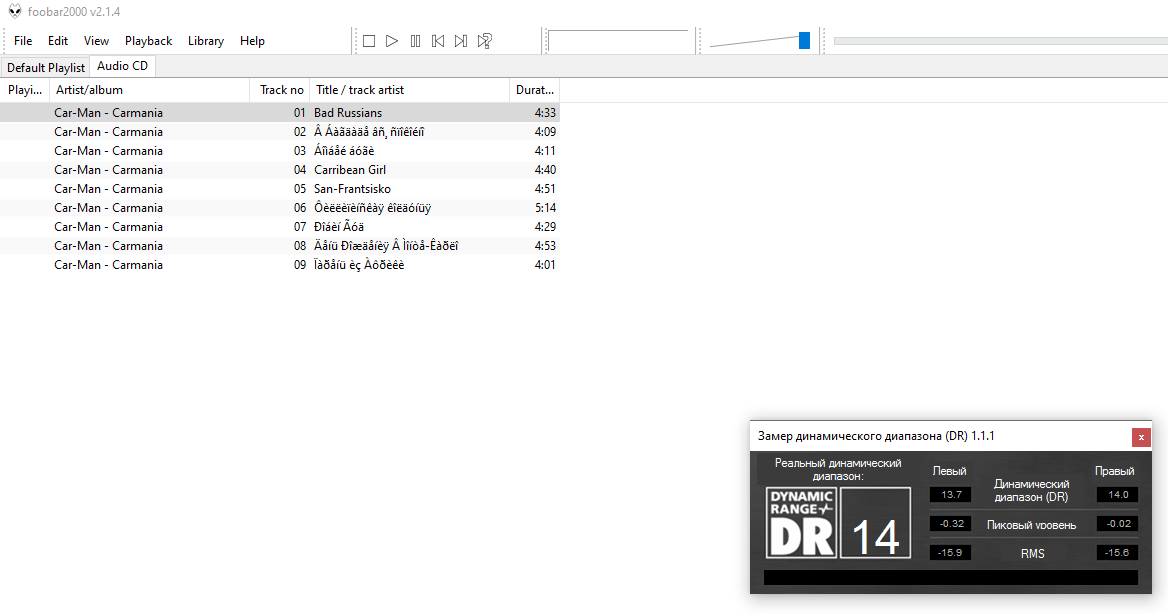Click the track number 03 cell
Viewport: 1168px width, 615px height.
pyautogui.click(x=299, y=150)
